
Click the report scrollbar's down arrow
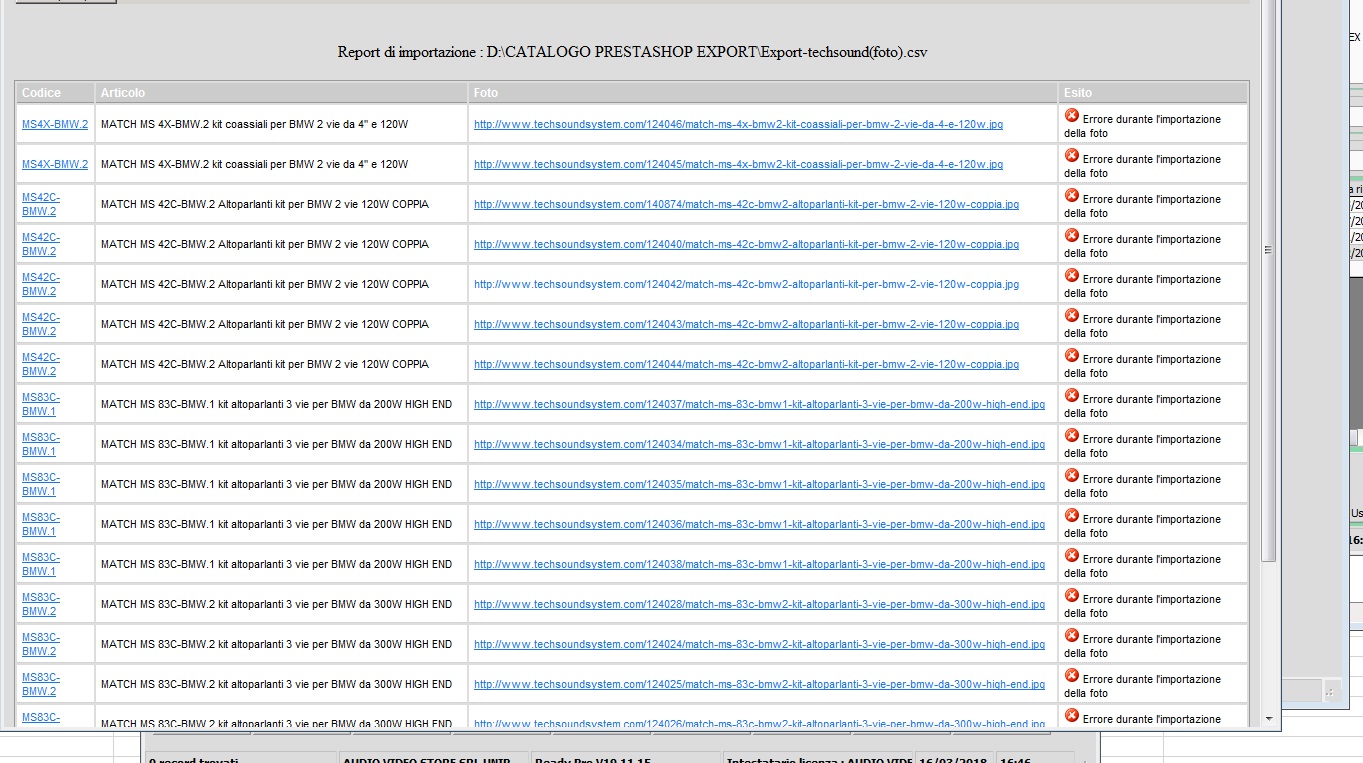click(x=1269, y=718)
